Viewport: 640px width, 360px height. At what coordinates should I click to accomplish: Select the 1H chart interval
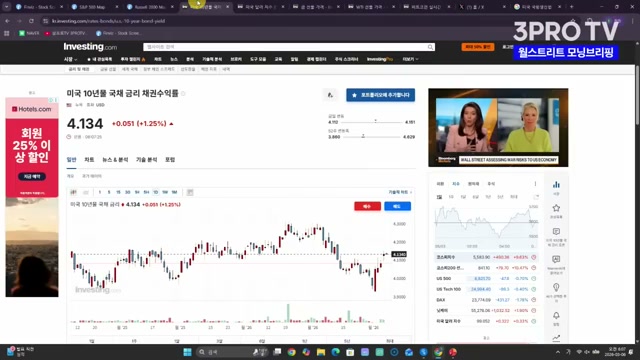pos(137,192)
